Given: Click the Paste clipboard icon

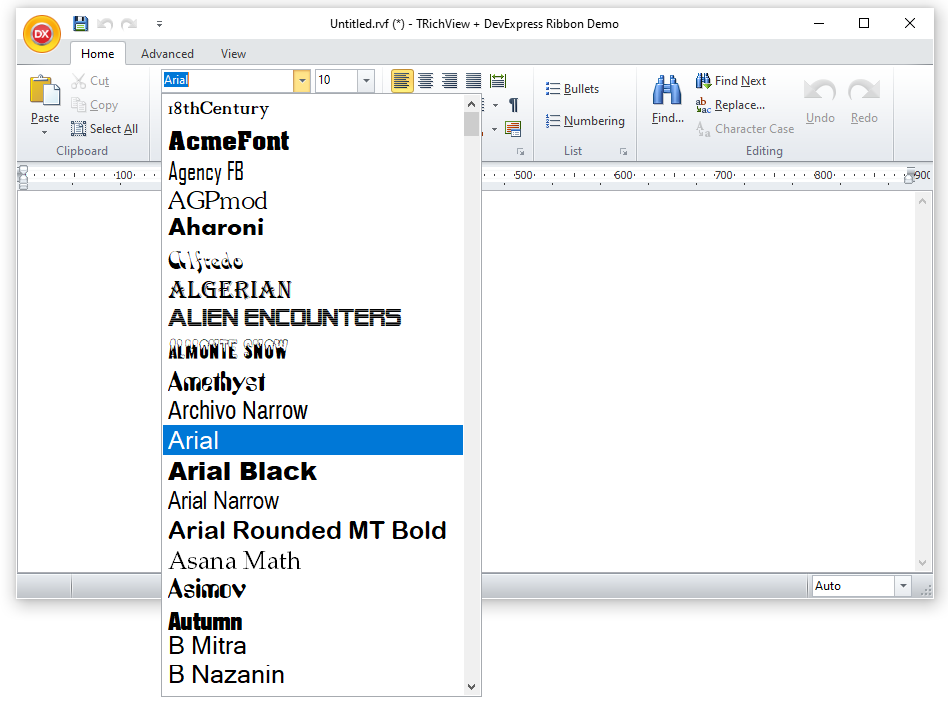Looking at the screenshot, I should [x=45, y=92].
